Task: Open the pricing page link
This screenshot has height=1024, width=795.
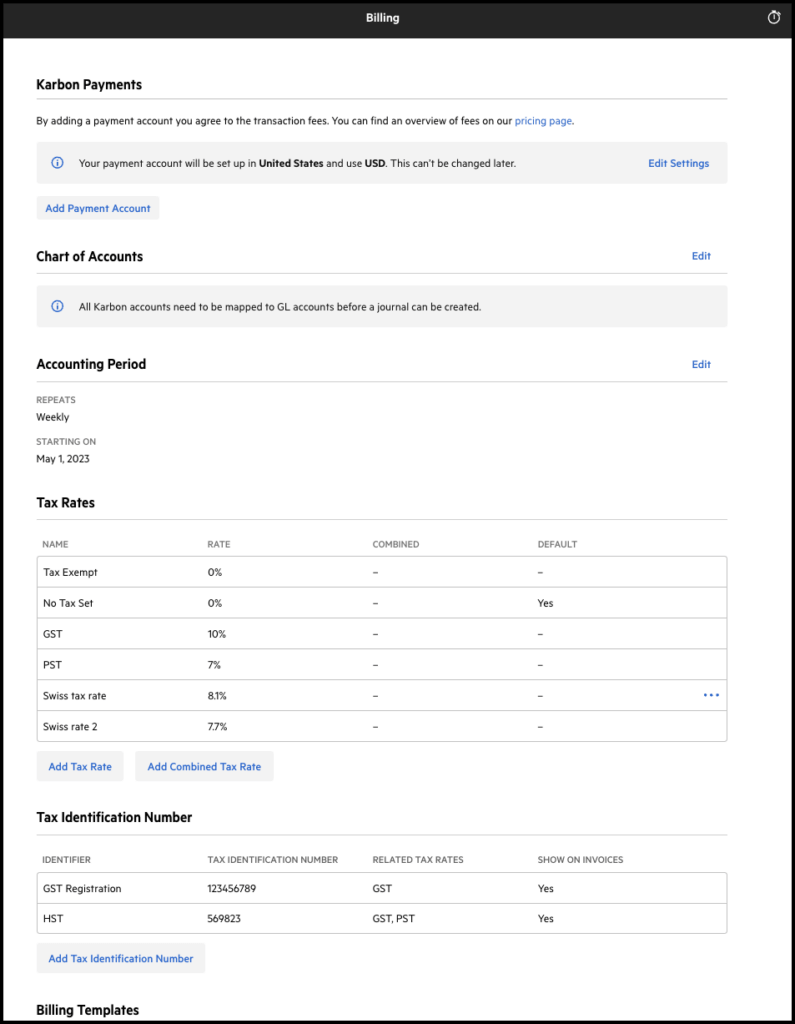Action: [x=543, y=121]
